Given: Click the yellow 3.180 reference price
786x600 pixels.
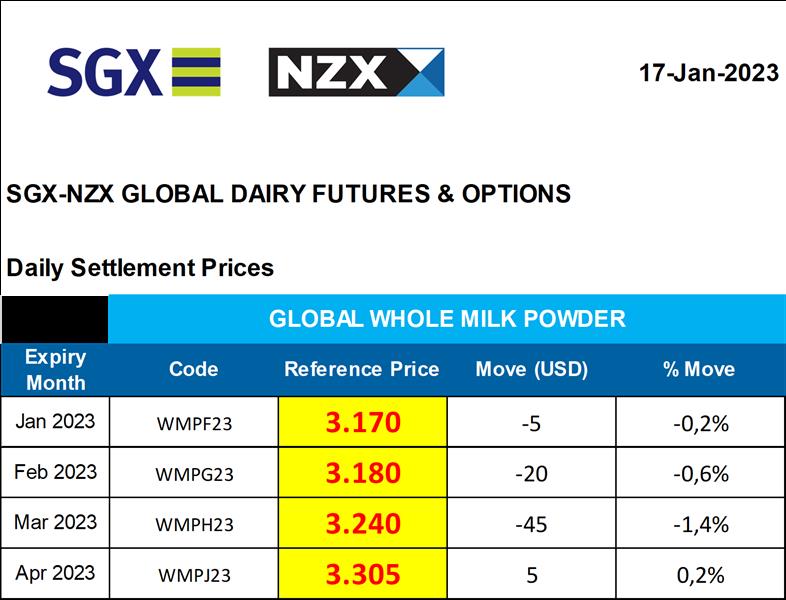Looking at the screenshot, I should click(362, 473).
